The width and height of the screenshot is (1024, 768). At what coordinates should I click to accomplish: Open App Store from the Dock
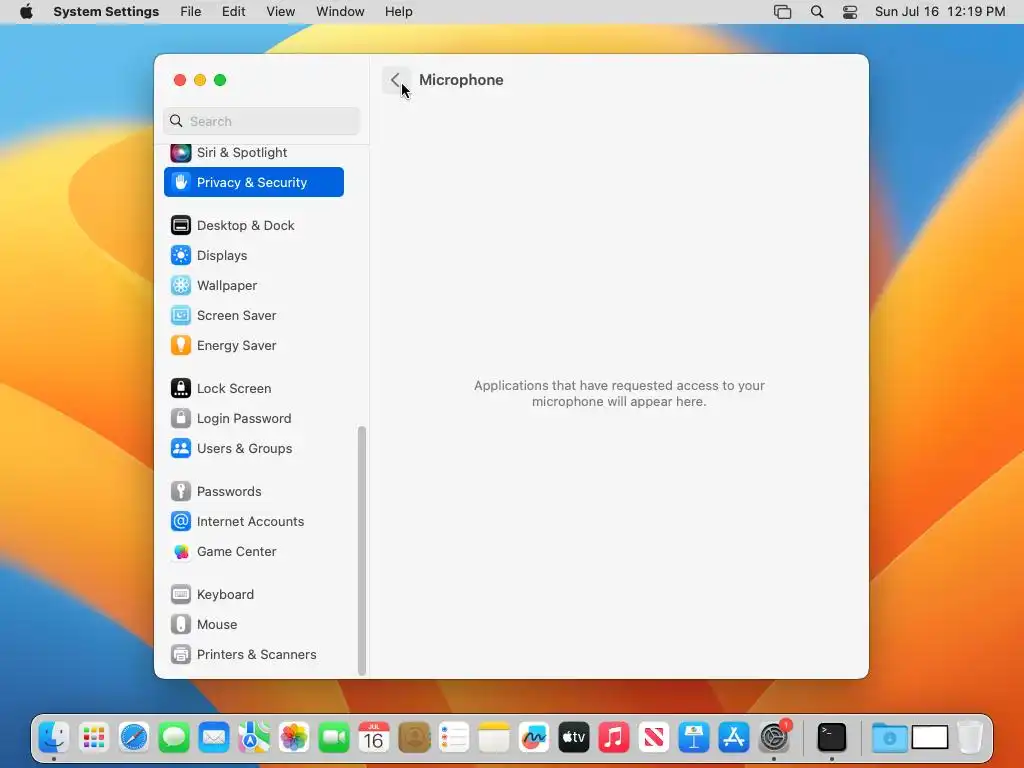coord(734,738)
